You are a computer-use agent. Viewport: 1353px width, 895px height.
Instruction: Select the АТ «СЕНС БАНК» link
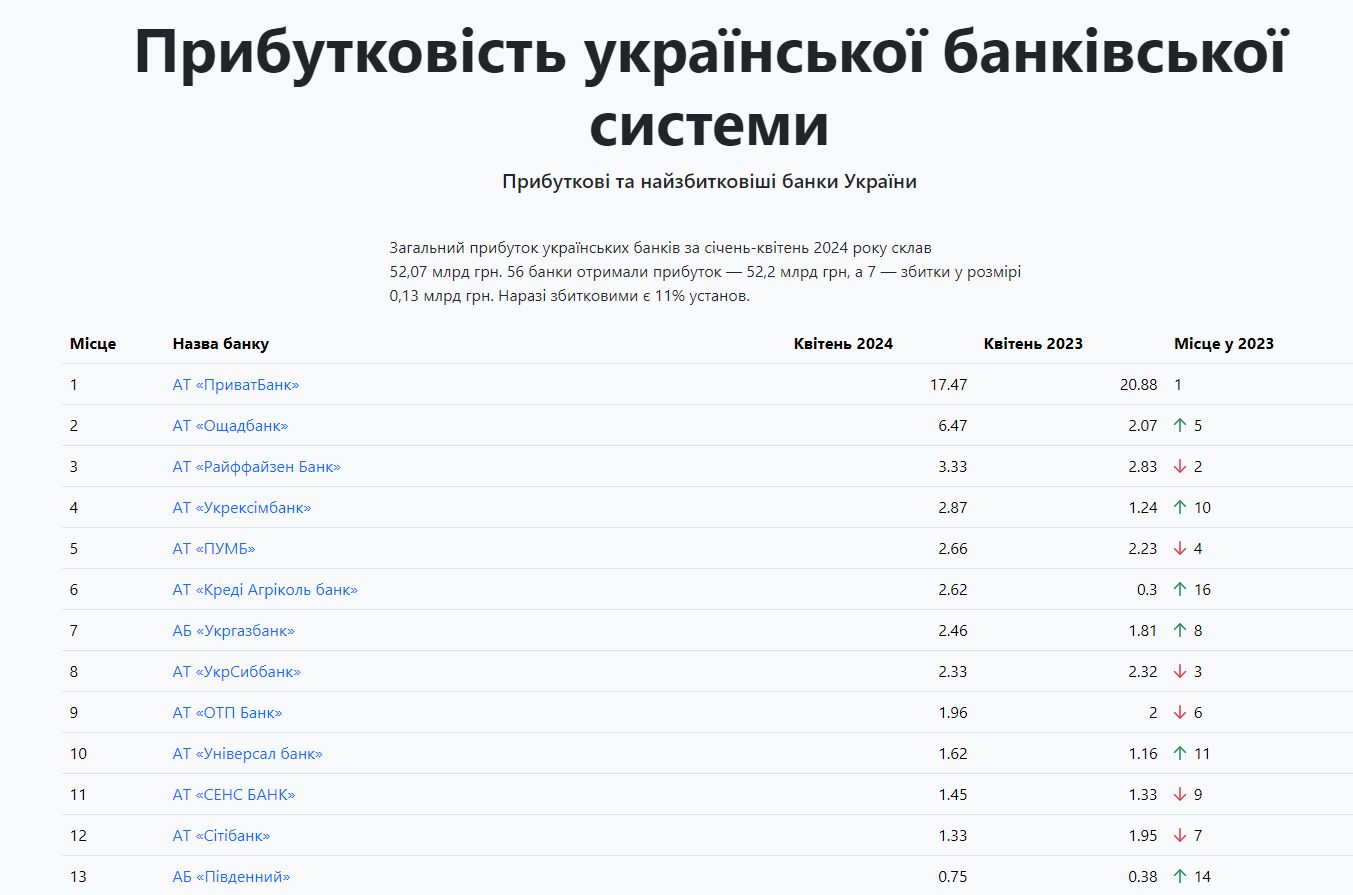pos(234,795)
